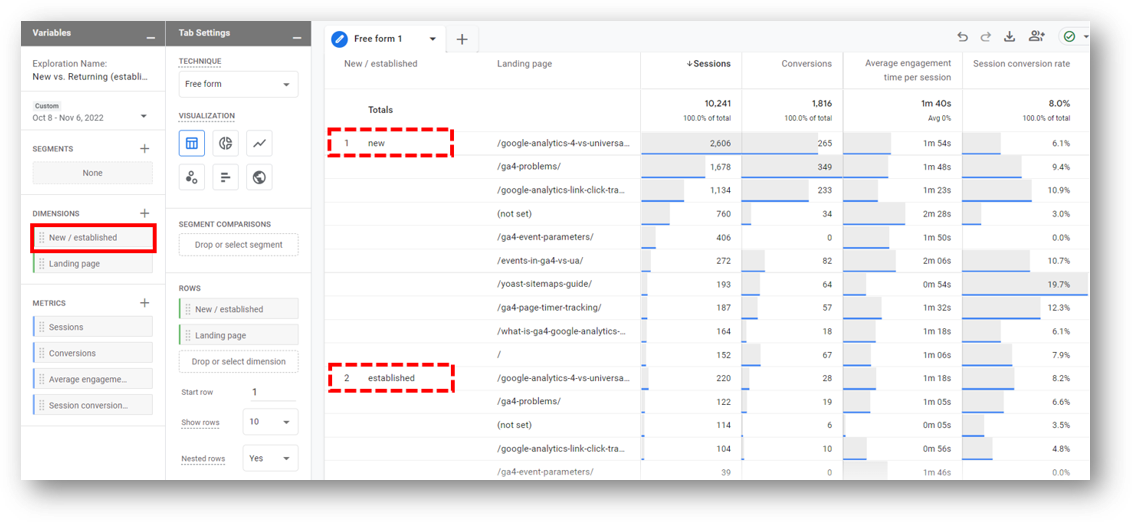Open the Technique Free form dropdown
The width and height of the screenshot is (1132, 522).
238,84
